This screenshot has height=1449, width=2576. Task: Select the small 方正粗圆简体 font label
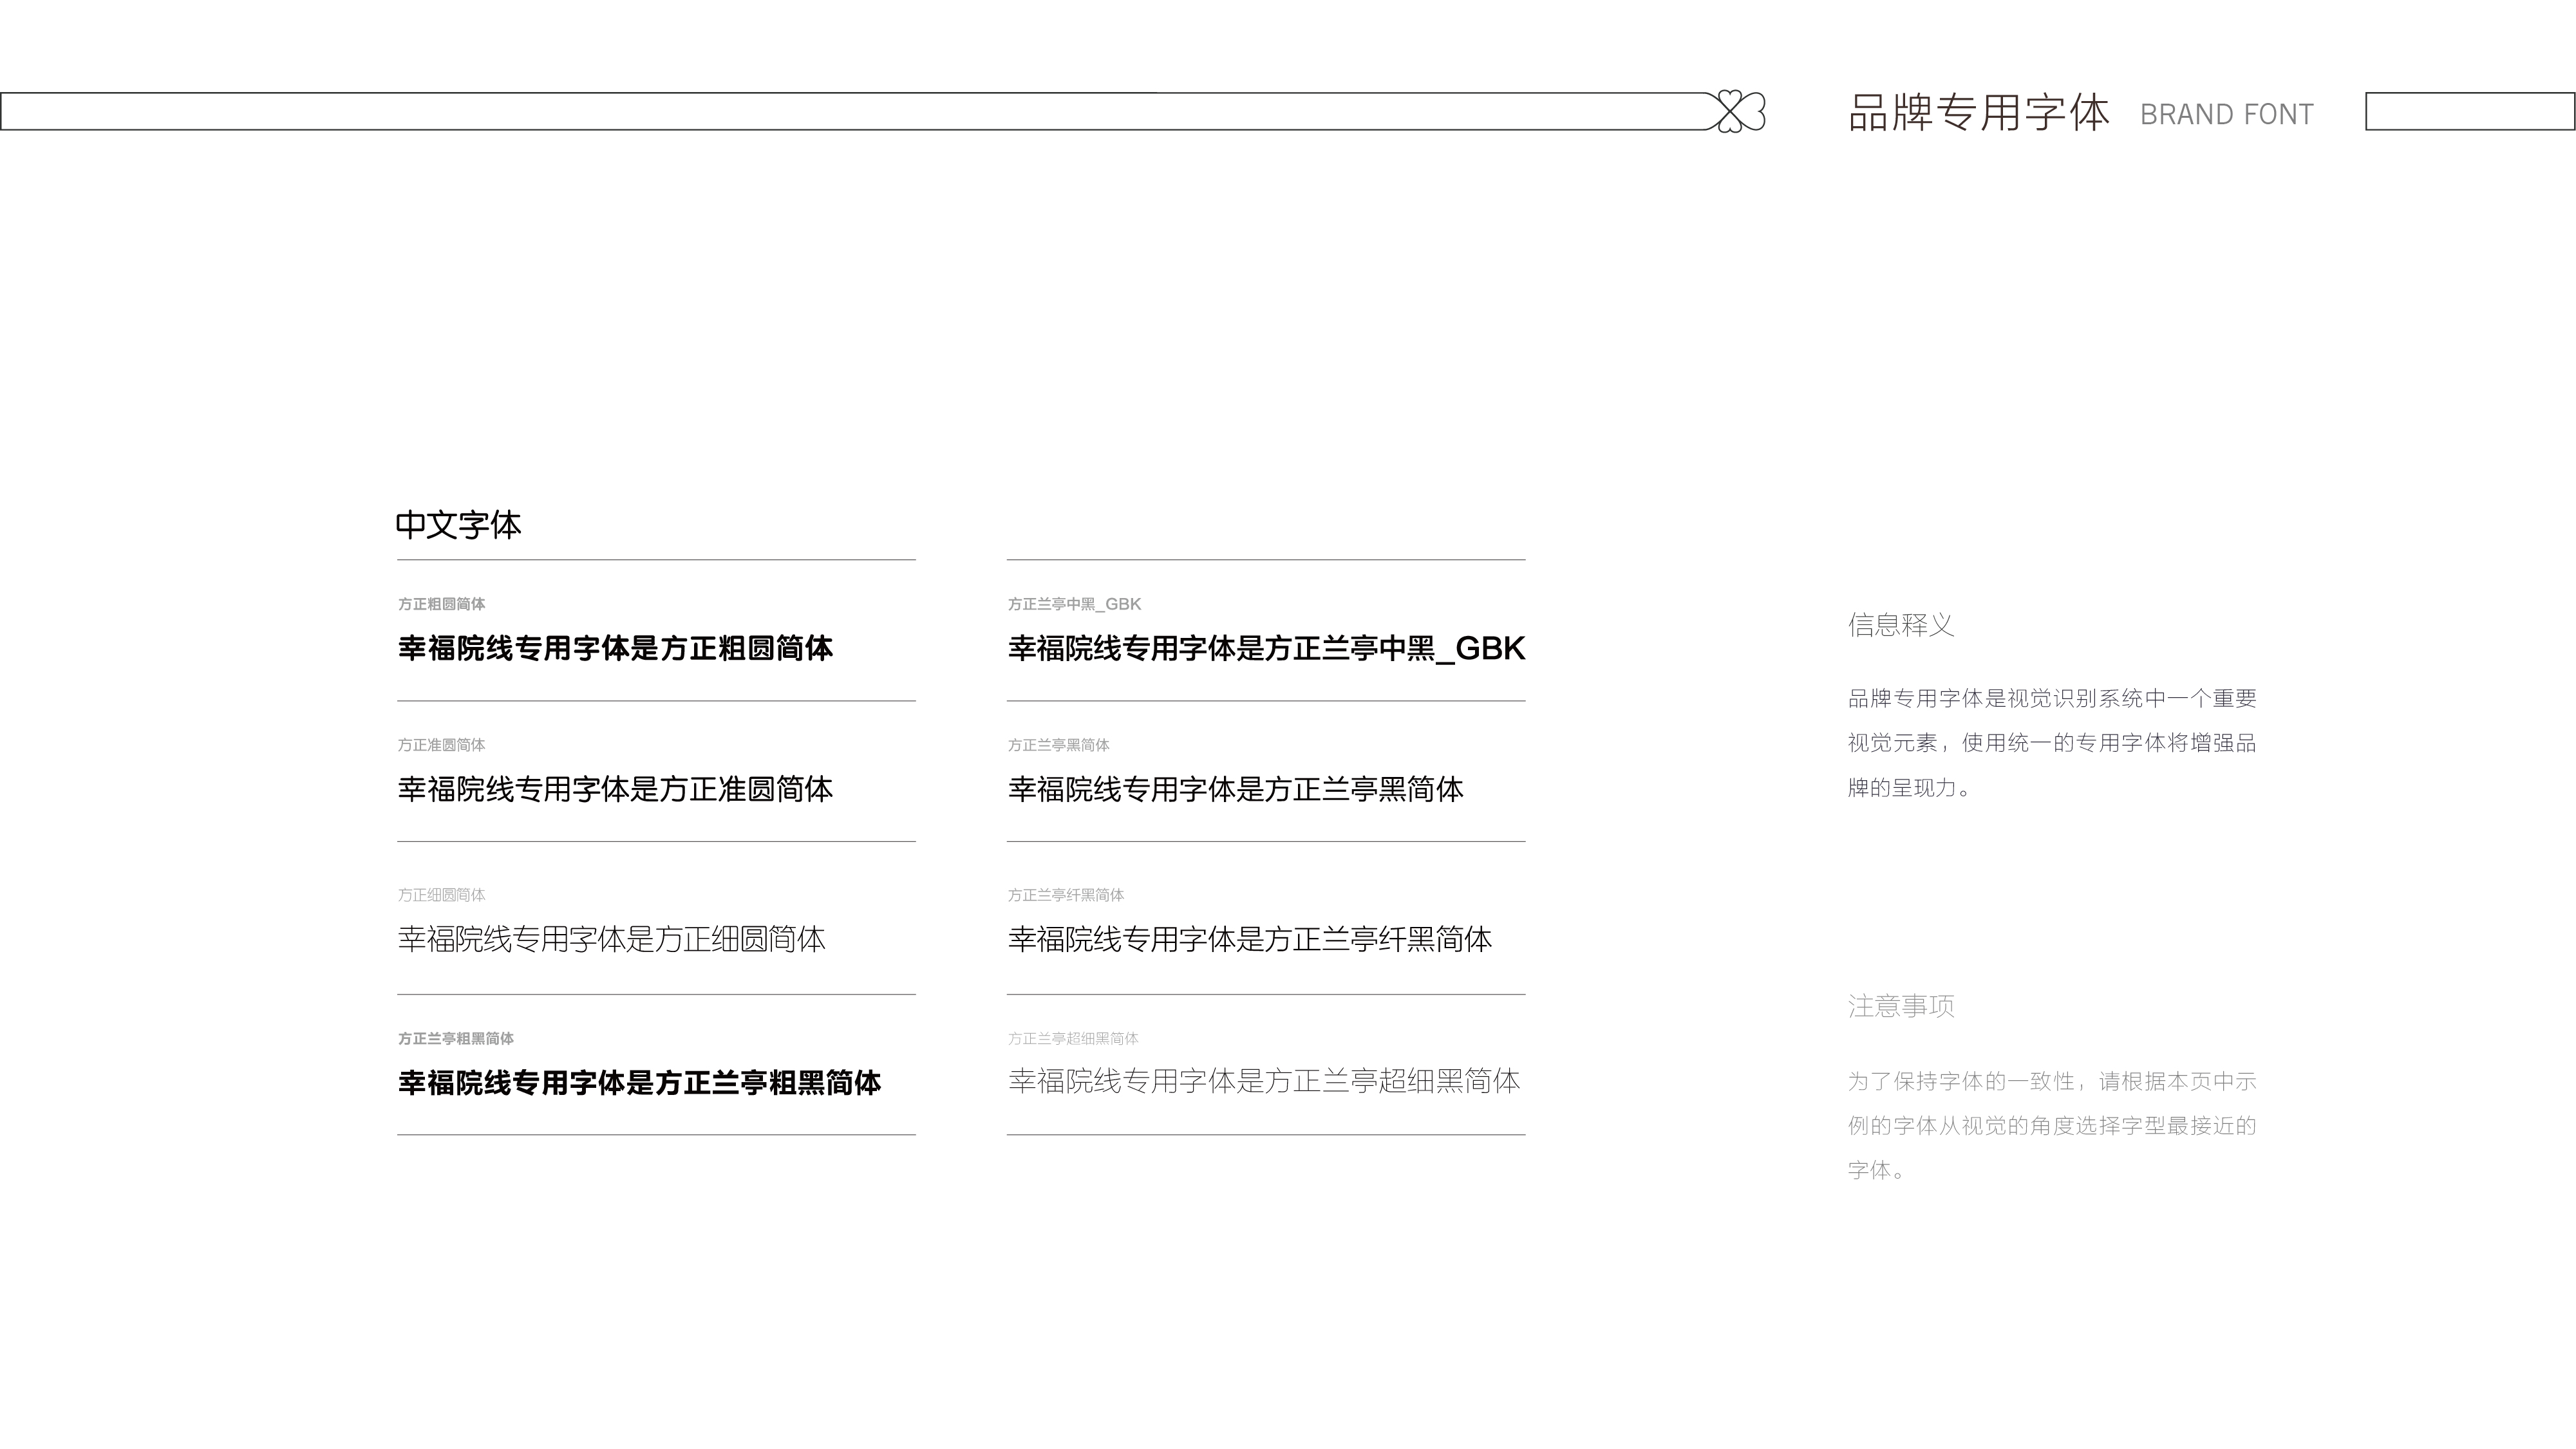click(441, 604)
